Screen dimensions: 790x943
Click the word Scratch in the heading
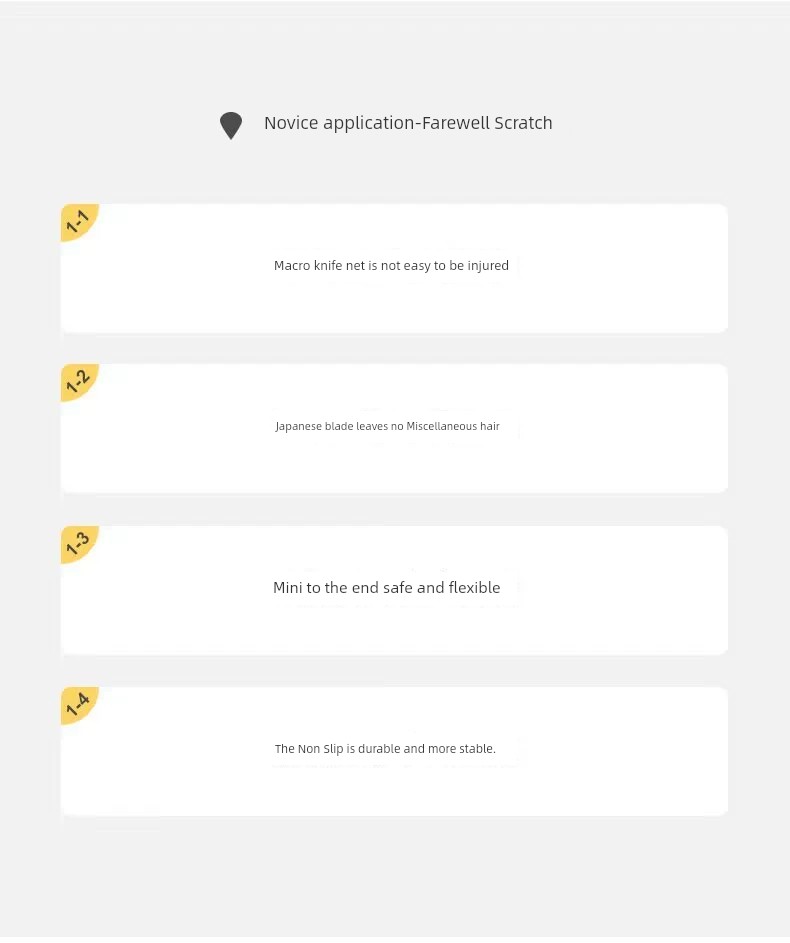tap(523, 123)
